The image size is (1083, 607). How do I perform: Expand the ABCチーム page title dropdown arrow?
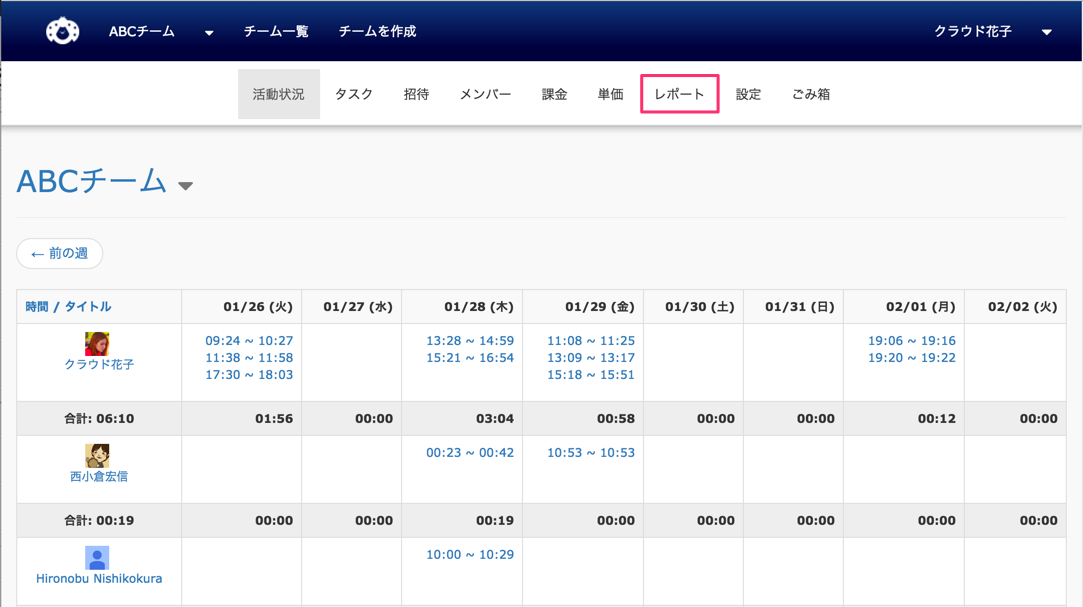(x=186, y=185)
